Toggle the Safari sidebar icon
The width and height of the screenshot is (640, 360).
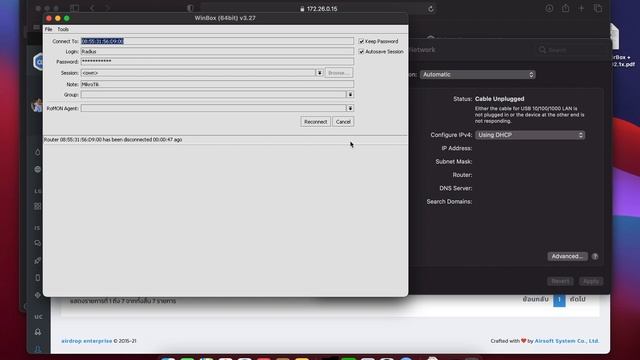point(74,8)
